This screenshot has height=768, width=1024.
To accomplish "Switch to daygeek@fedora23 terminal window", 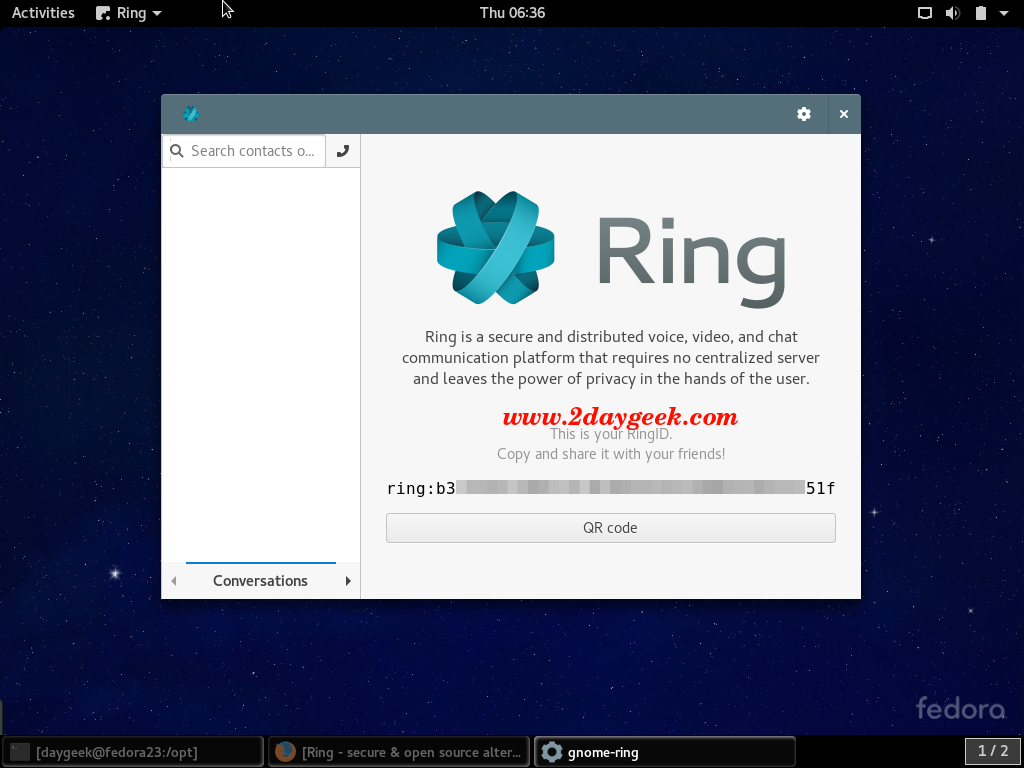I will point(133,752).
